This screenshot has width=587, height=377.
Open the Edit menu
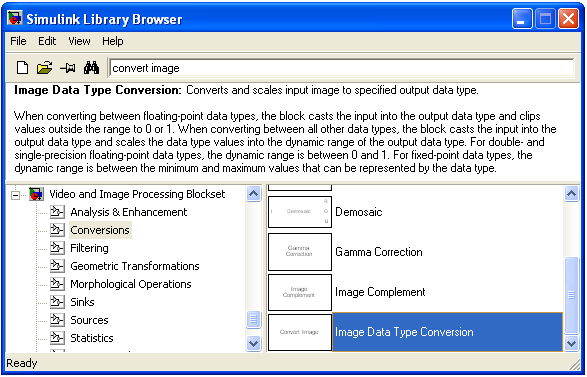click(x=47, y=41)
